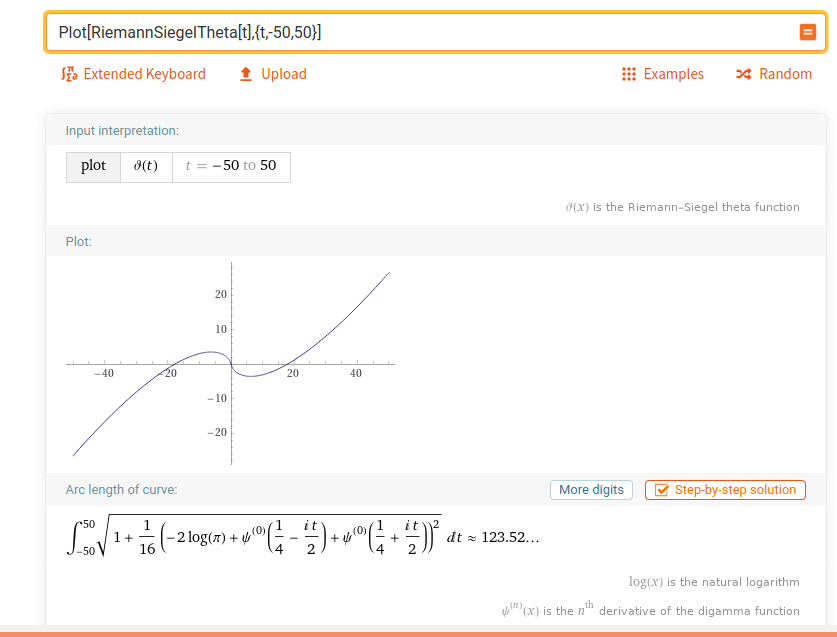
Task: Click the Random shuffle icon
Action: tap(743, 74)
